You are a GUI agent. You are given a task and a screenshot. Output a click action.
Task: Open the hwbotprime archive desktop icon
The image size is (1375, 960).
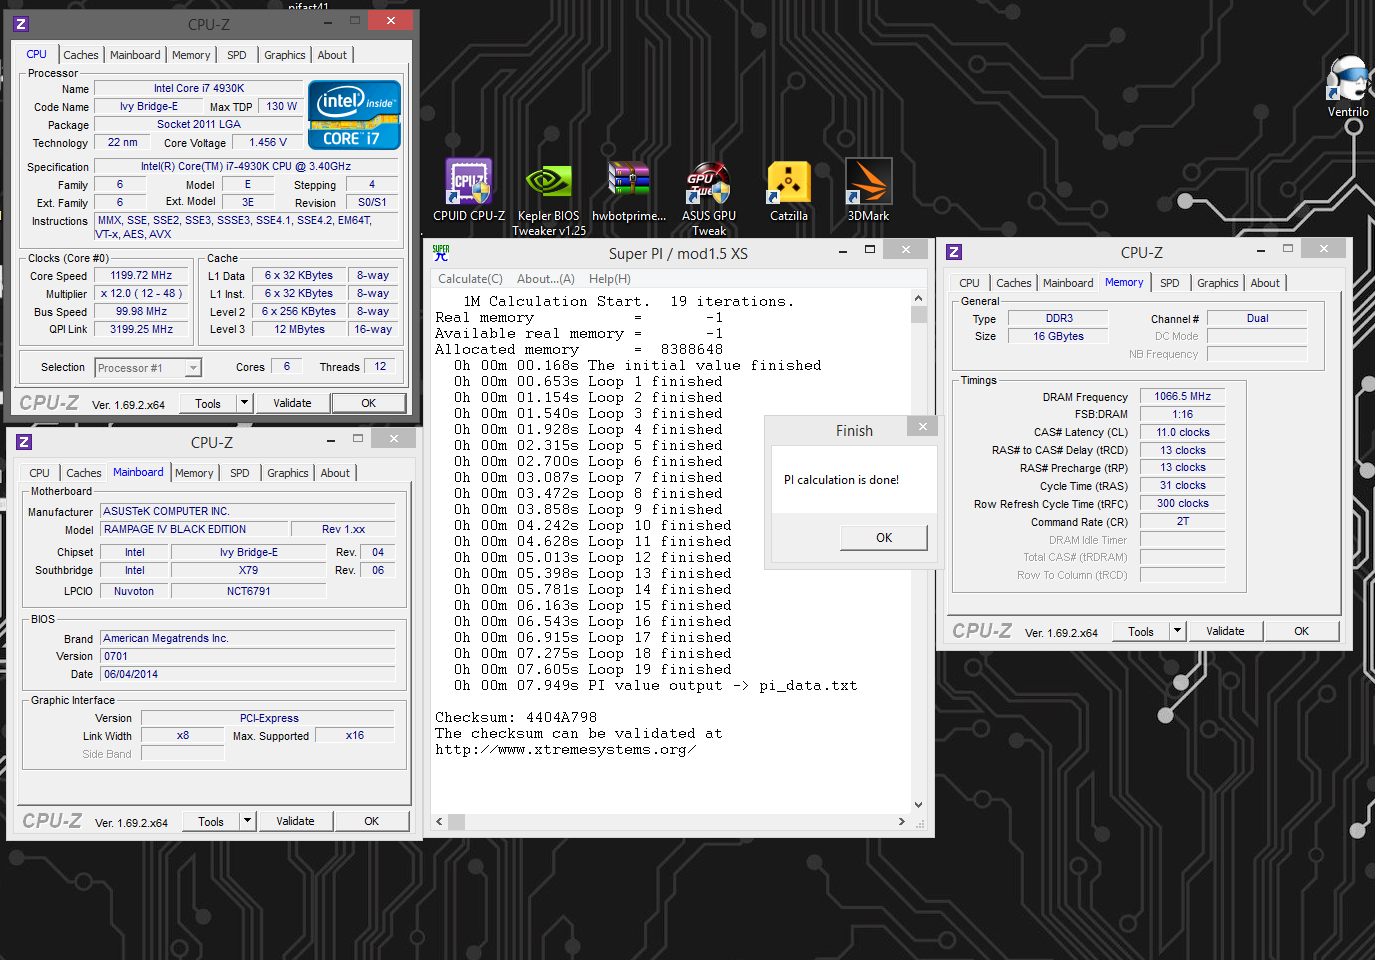[x=629, y=190]
